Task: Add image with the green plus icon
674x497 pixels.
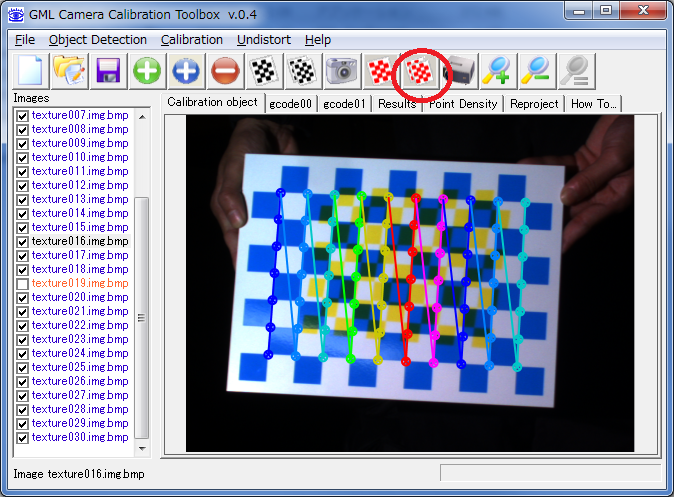Action: 147,70
